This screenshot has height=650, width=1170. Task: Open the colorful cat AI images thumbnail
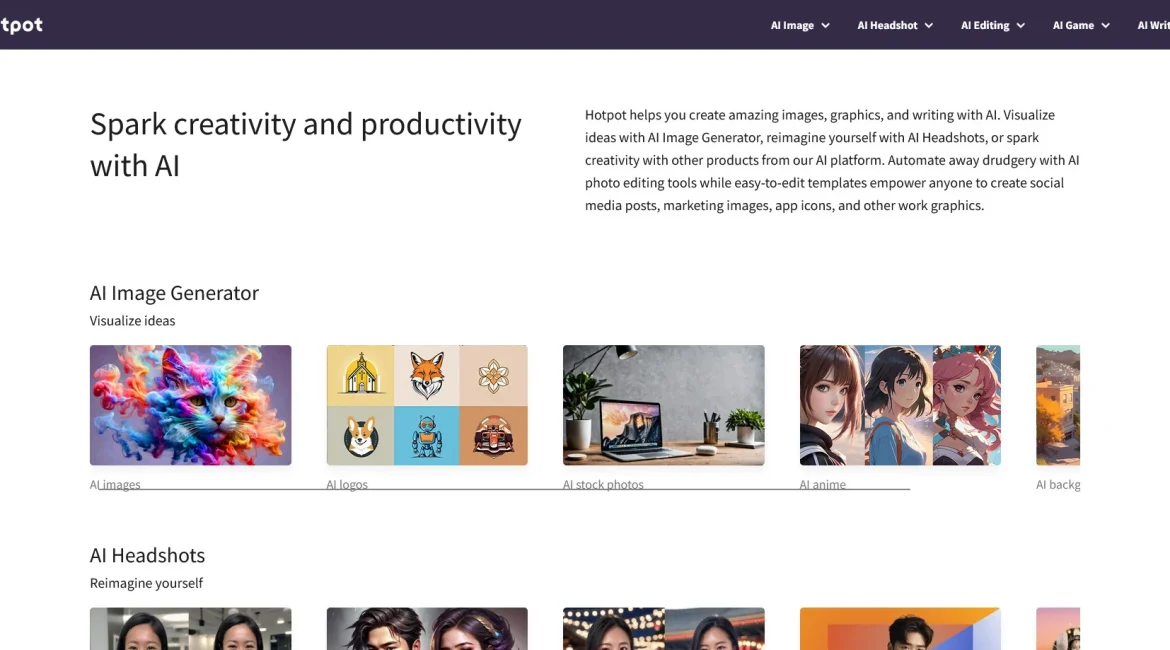(x=190, y=405)
